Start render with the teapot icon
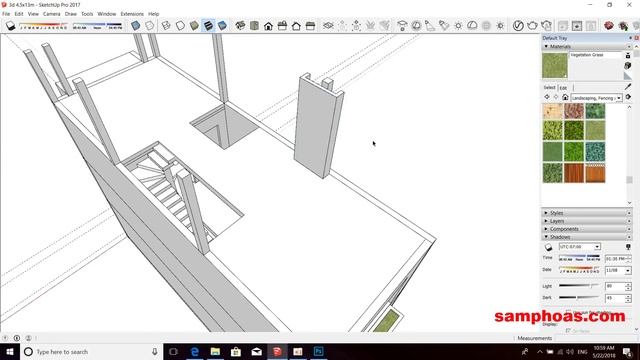Image resolution: width=640 pixels, height=360 pixels. 532,26
